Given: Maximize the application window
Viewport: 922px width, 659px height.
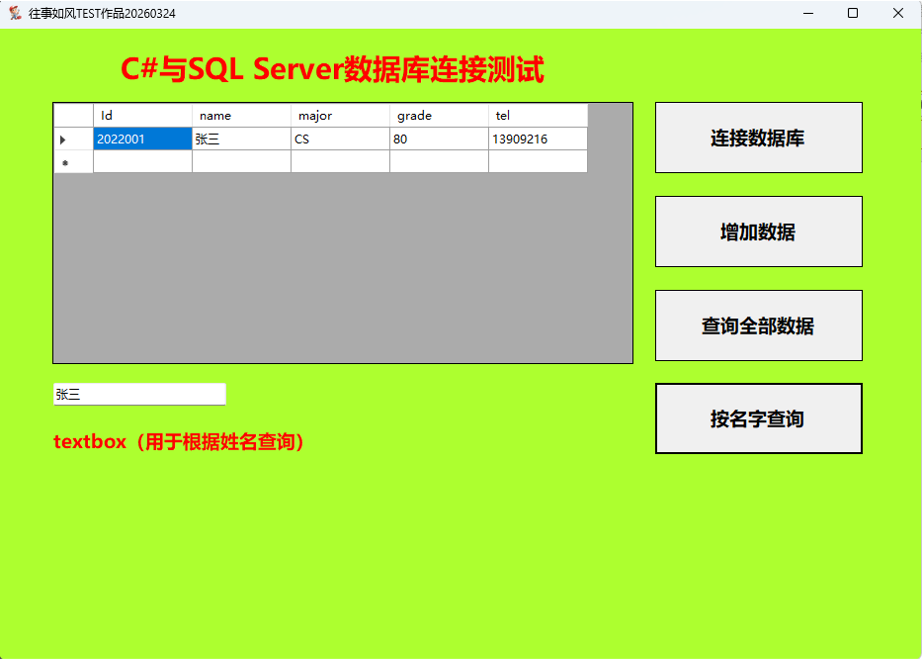Looking at the screenshot, I should click(853, 13).
